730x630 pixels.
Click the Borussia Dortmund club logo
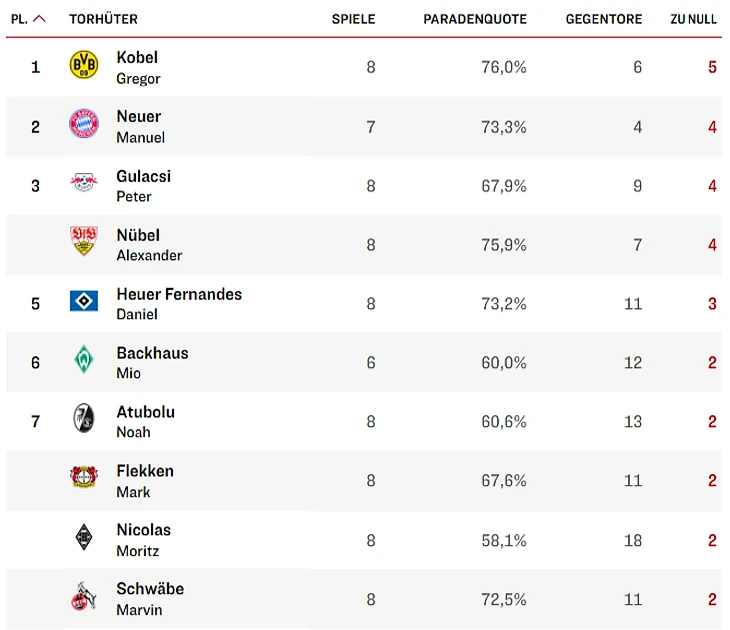click(x=84, y=66)
